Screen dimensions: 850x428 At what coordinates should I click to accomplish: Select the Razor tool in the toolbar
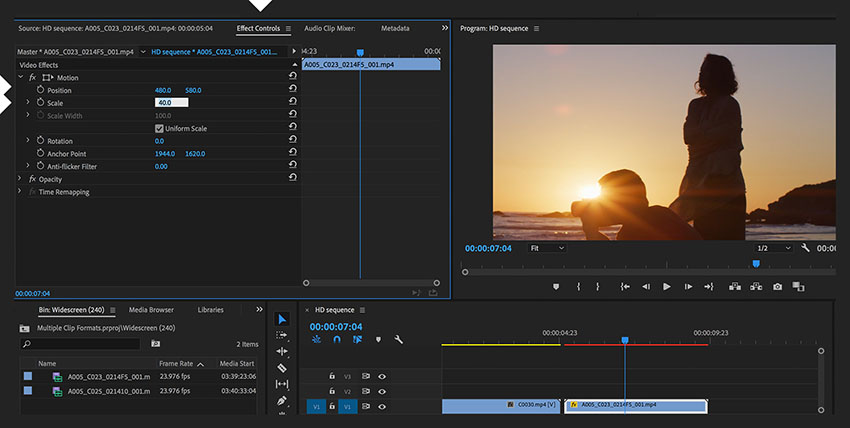282,367
